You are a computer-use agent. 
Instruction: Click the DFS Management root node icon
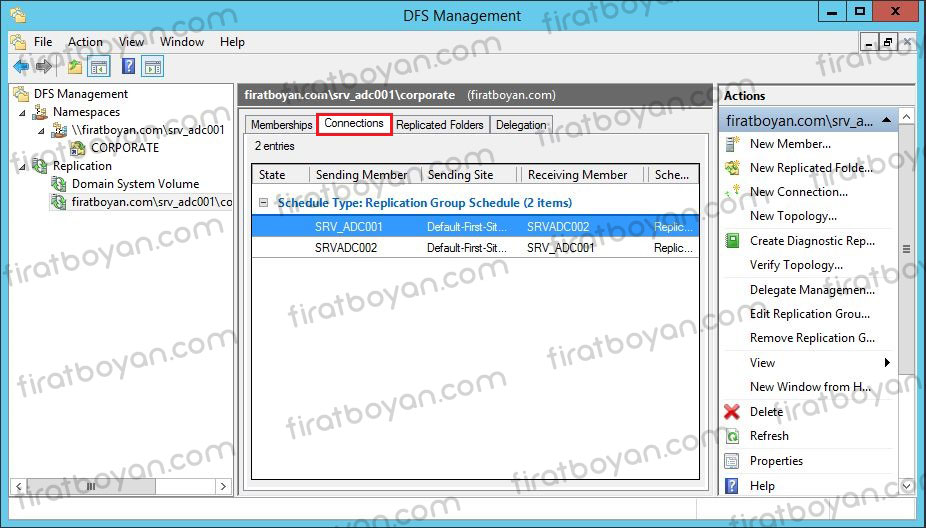coord(21,93)
